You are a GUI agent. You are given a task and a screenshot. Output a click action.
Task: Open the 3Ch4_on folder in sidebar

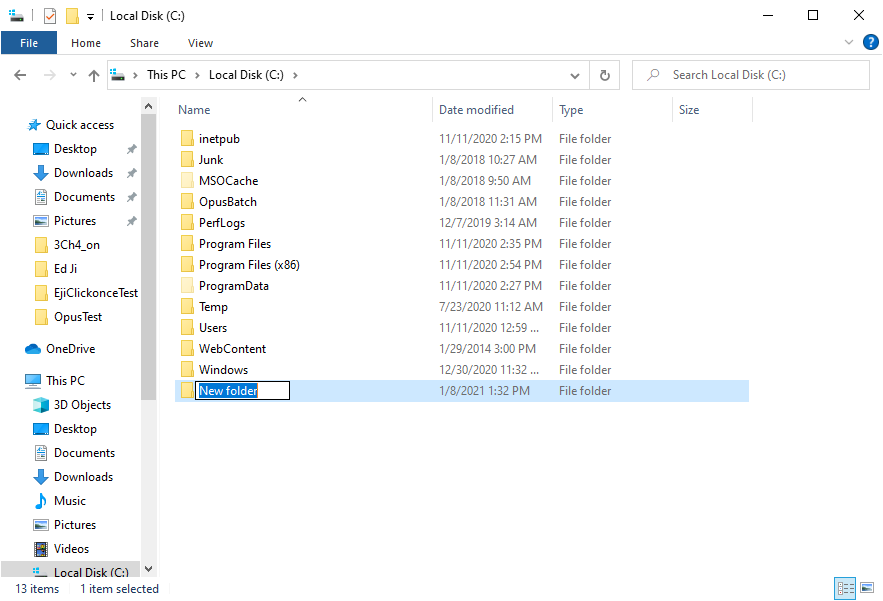(x=77, y=245)
